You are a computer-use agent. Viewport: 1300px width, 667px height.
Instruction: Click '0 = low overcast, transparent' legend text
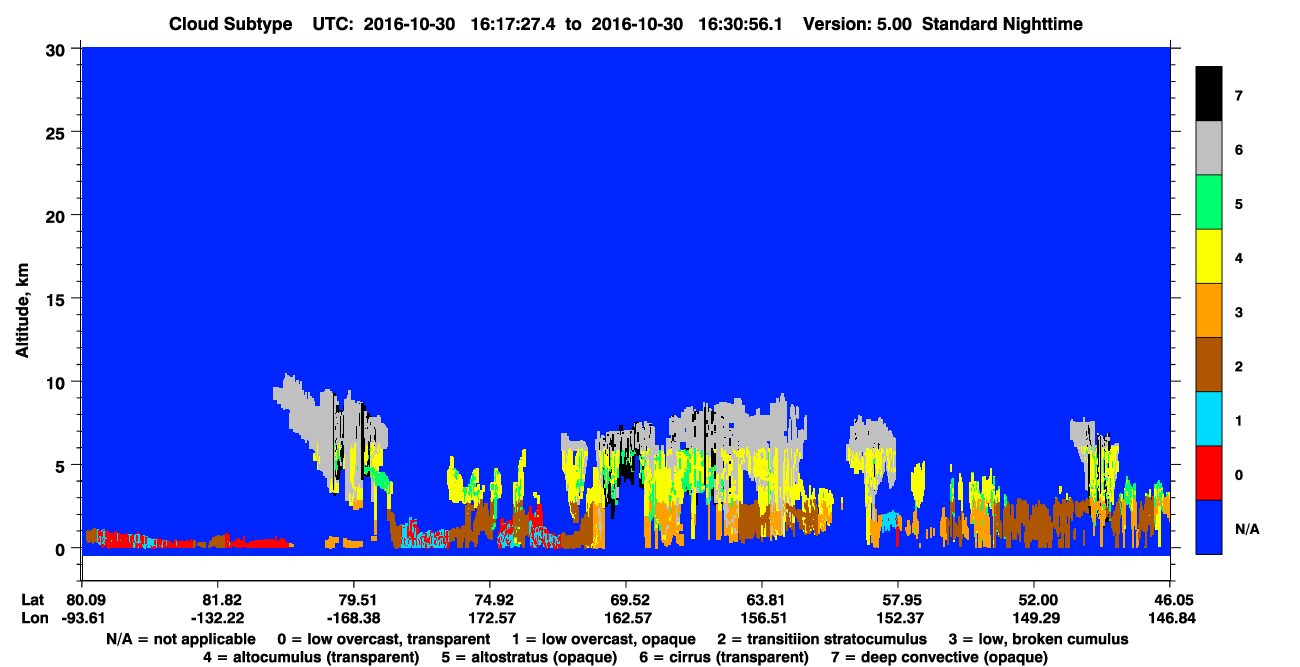[383, 639]
